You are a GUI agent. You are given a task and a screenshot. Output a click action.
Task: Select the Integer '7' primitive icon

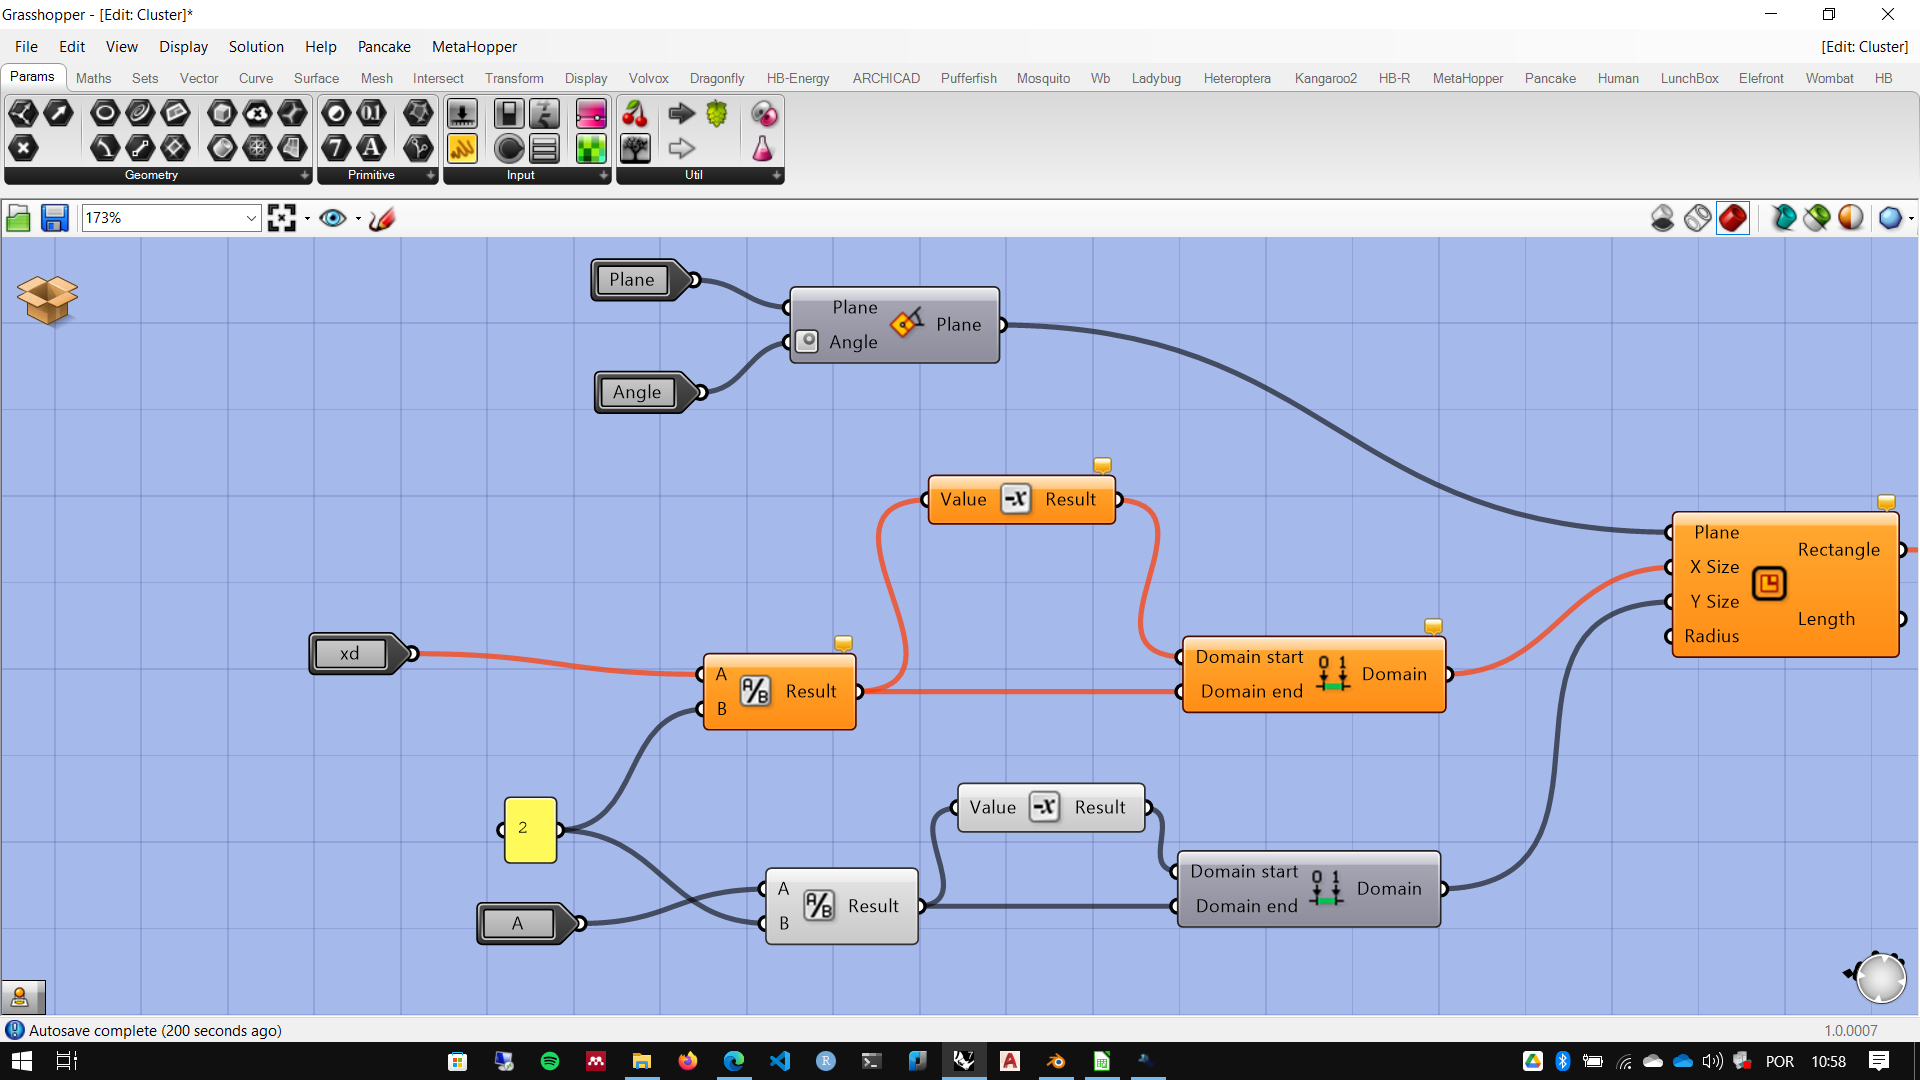point(336,148)
